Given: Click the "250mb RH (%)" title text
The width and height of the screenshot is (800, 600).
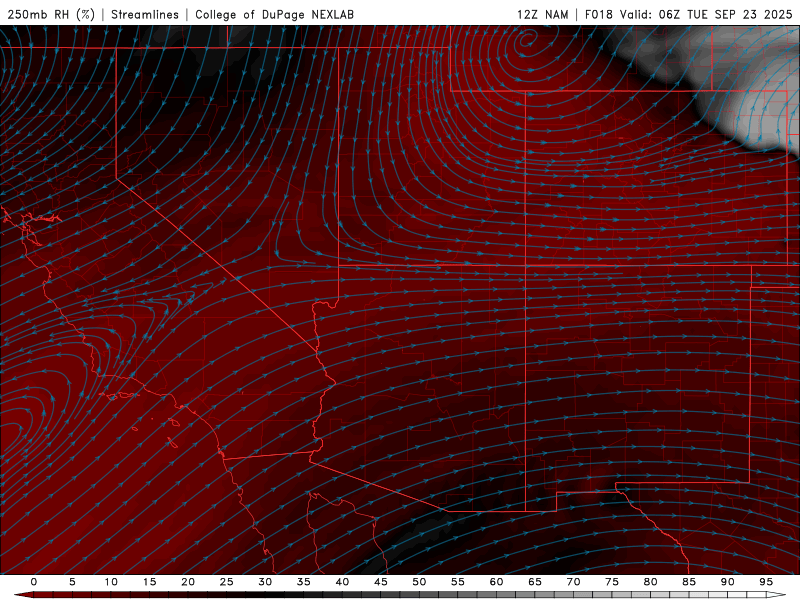Looking at the screenshot, I should coord(51,14).
